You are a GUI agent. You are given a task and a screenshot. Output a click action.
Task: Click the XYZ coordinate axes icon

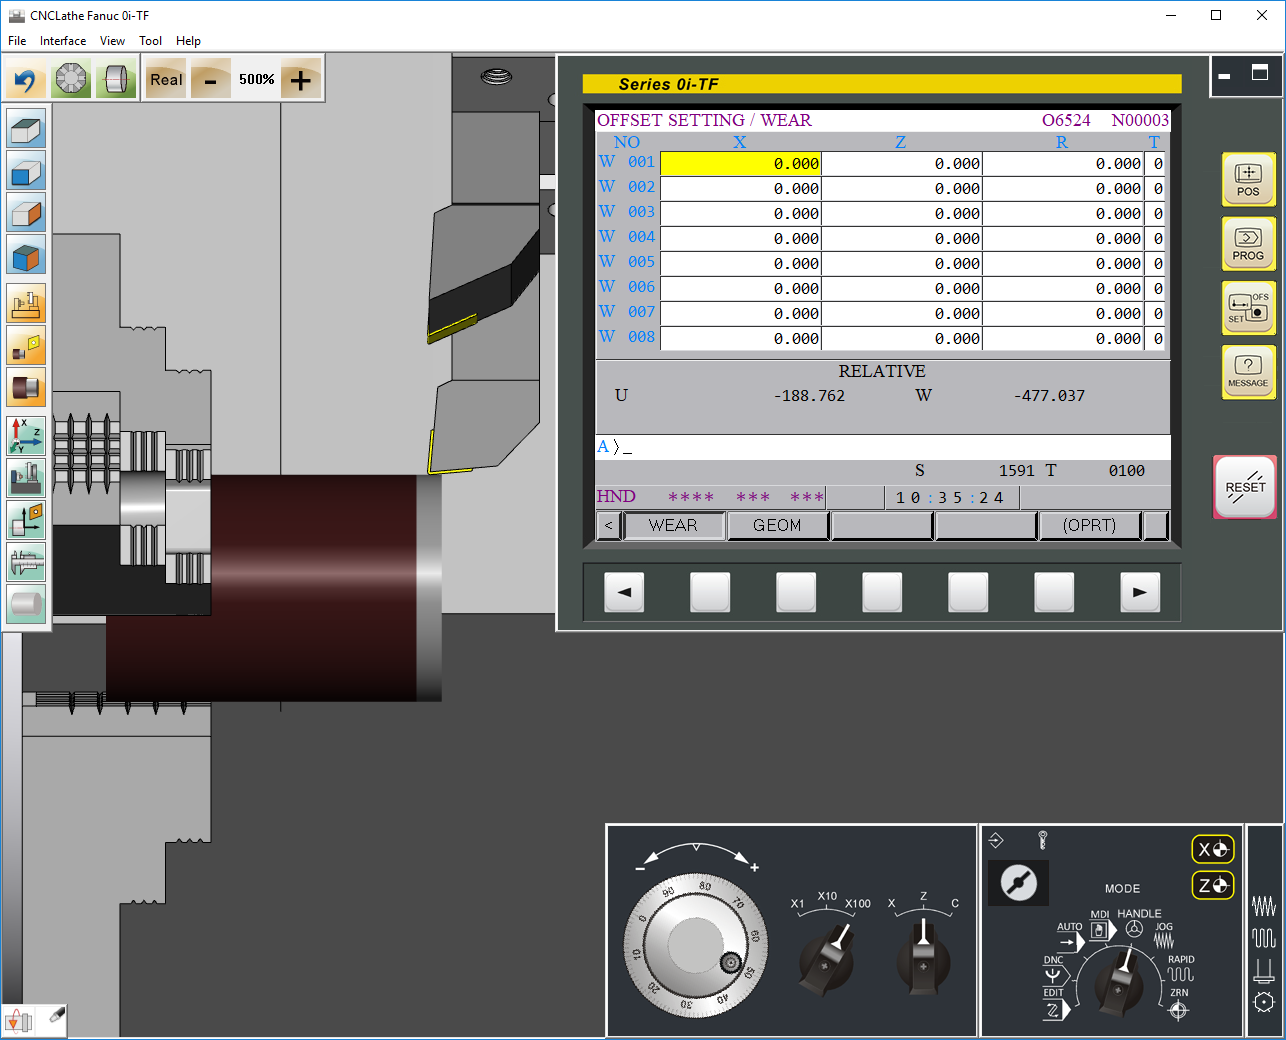coord(26,435)
